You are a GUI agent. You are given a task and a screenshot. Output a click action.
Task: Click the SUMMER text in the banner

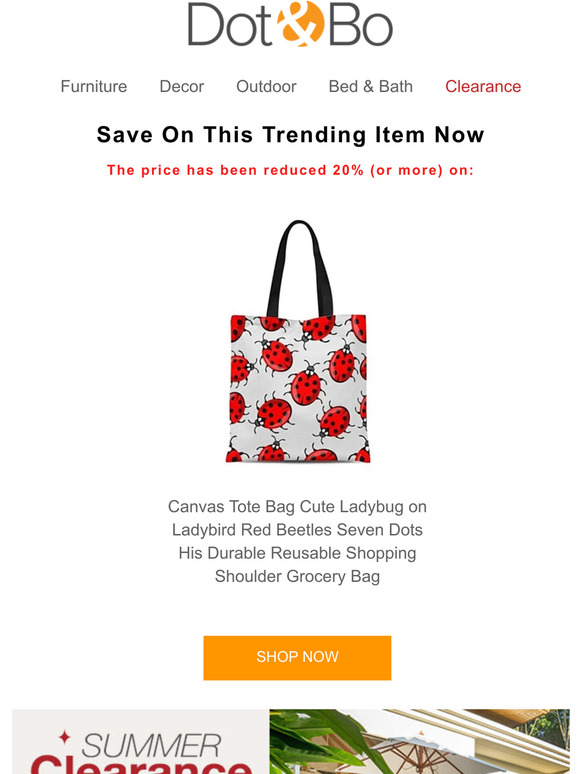(151, 746)
